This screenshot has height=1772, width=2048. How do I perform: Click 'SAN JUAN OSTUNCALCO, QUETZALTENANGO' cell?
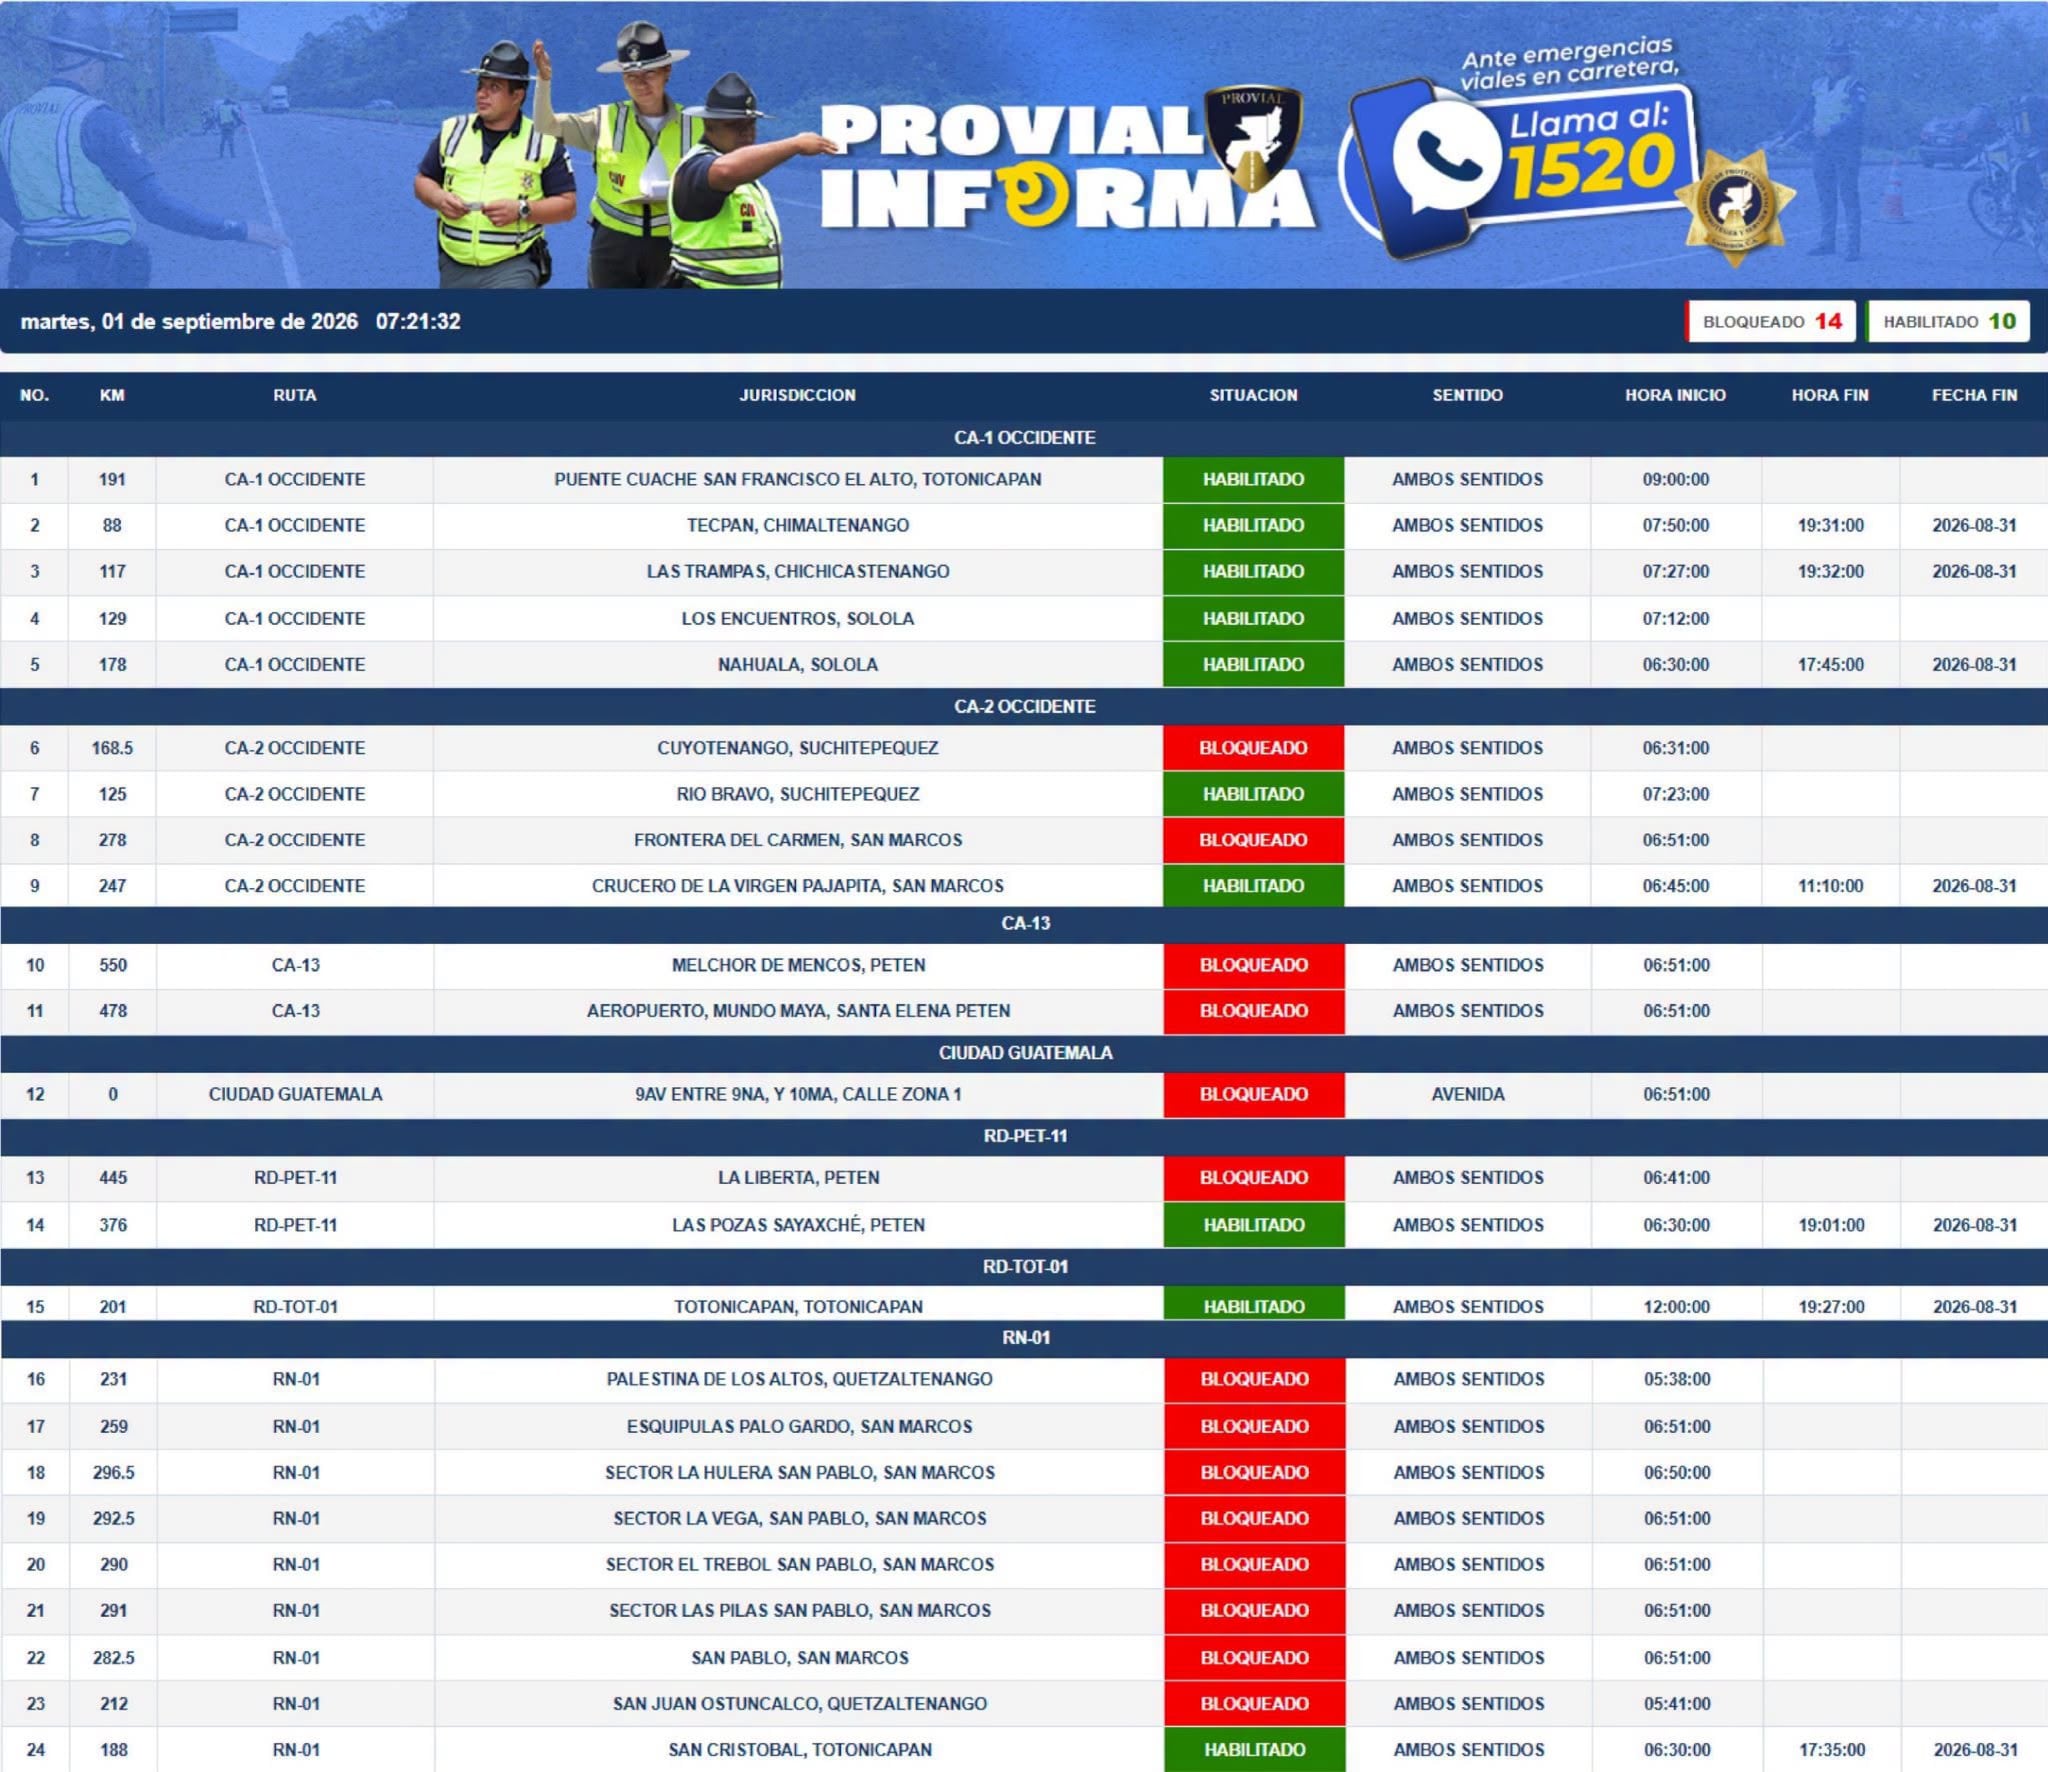[799, 1704]
